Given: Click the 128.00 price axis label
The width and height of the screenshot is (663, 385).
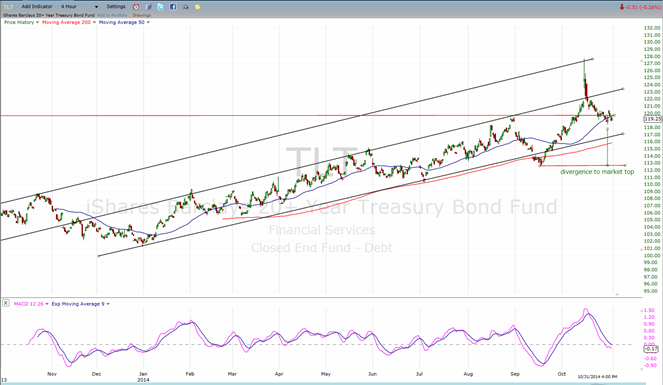Looking at the screenshot, I should pos(652,56).
